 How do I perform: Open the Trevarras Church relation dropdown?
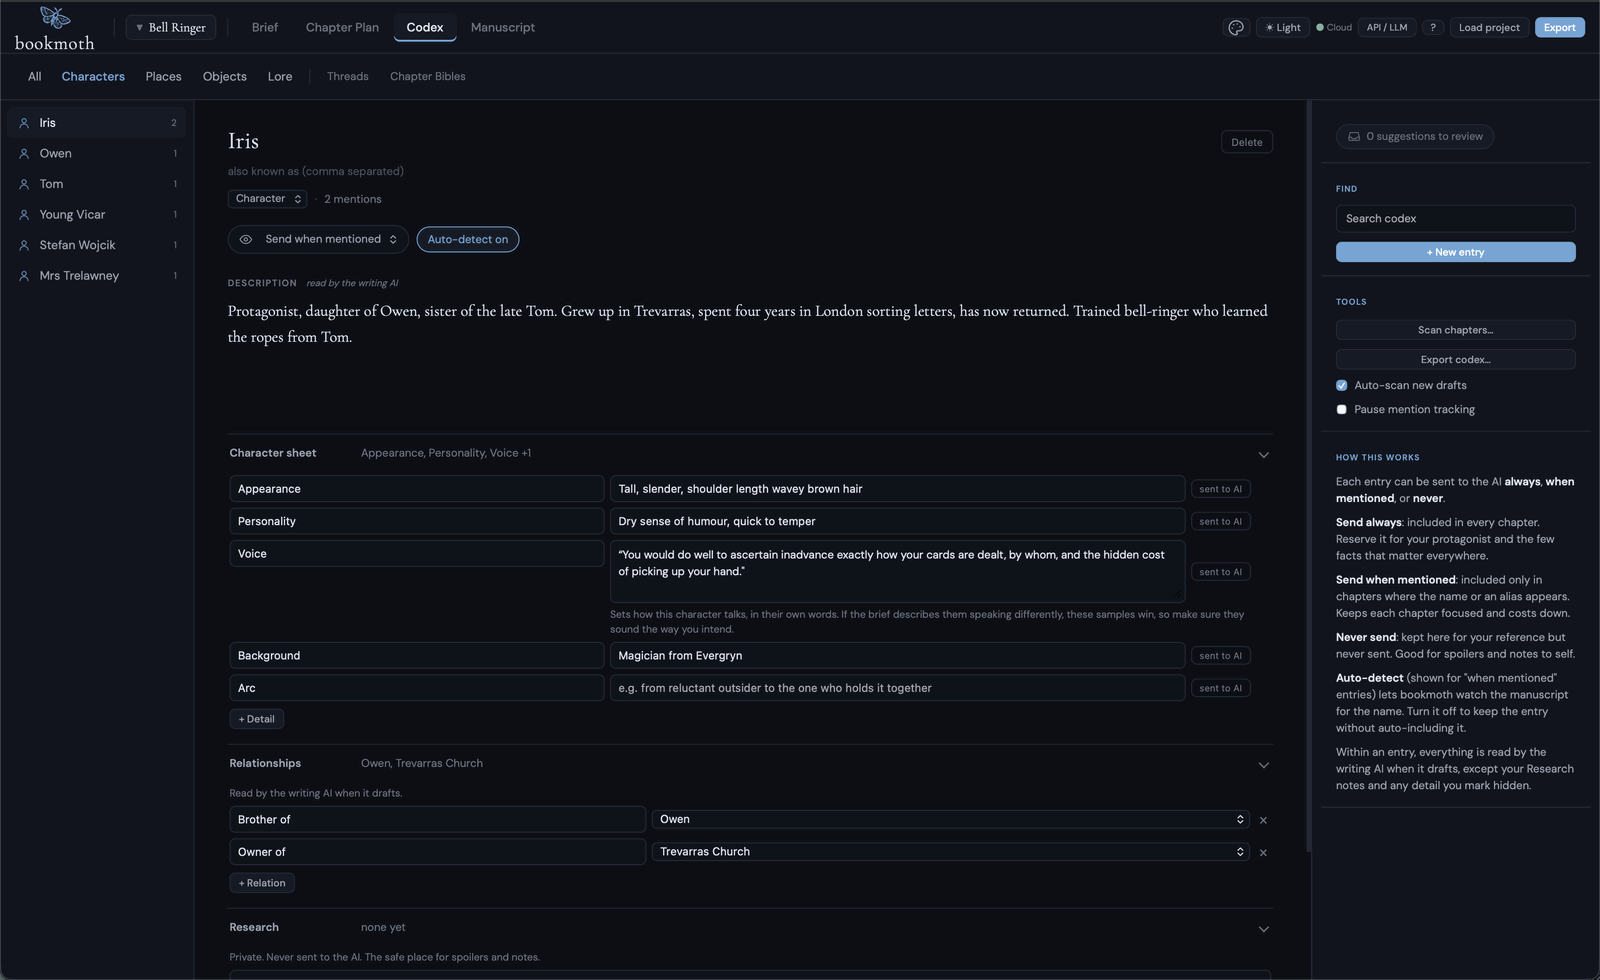(950, 852)
